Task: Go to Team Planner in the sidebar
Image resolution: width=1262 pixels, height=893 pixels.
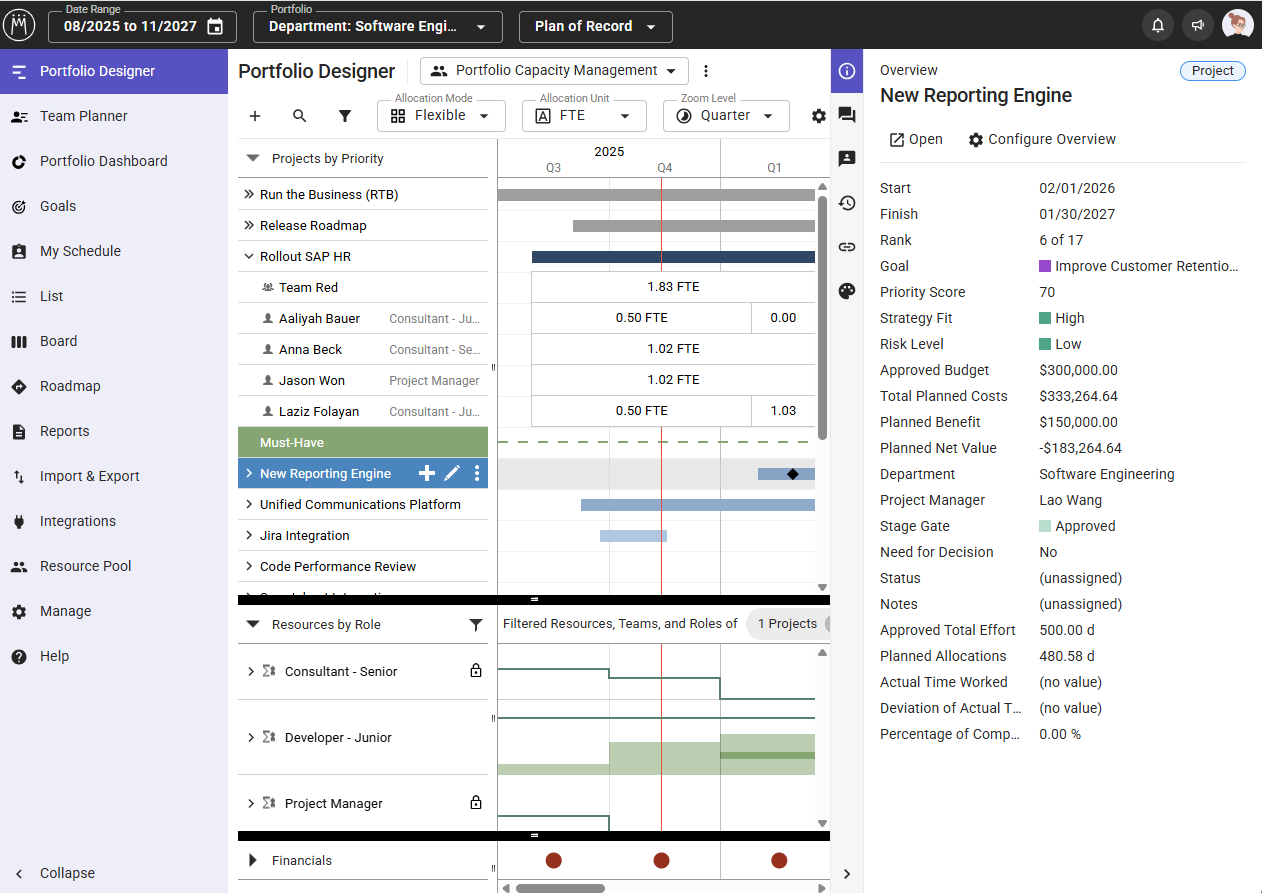Action: click(84, 116)
